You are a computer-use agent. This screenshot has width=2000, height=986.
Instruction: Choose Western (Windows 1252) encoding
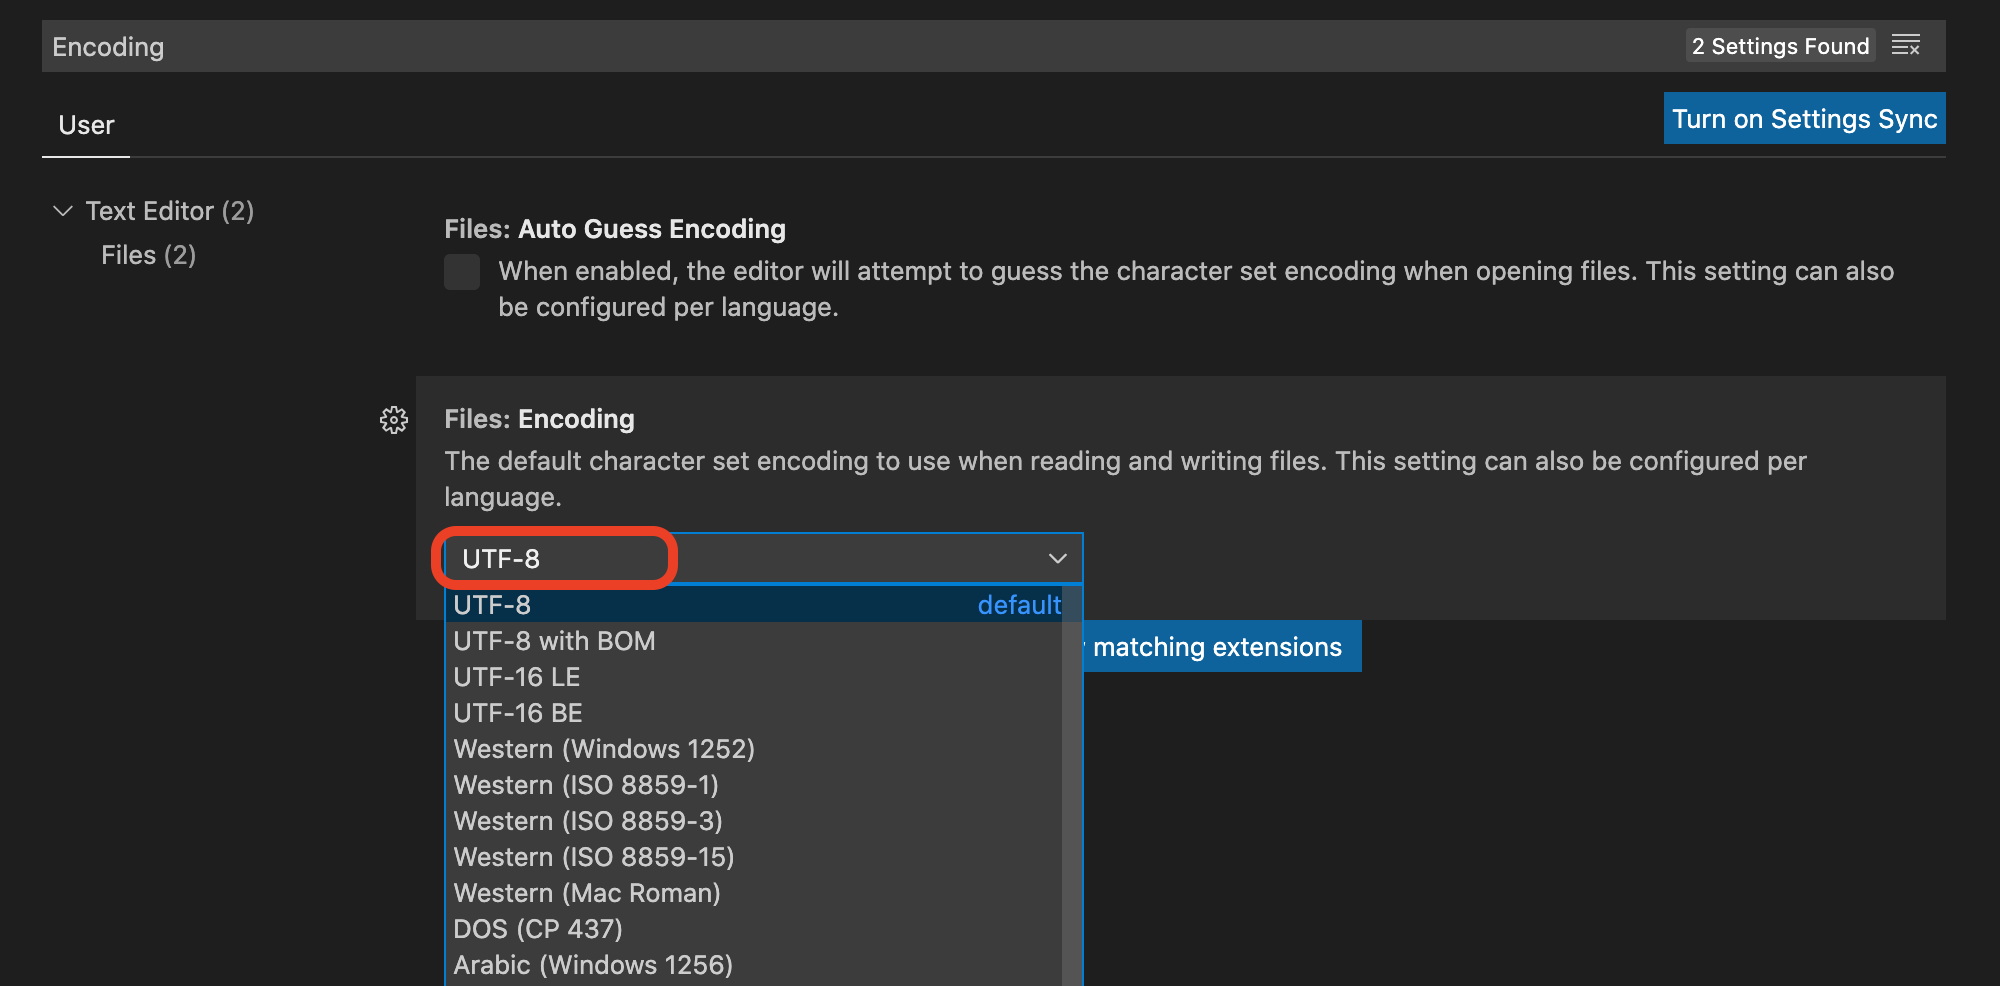point(604,749)
